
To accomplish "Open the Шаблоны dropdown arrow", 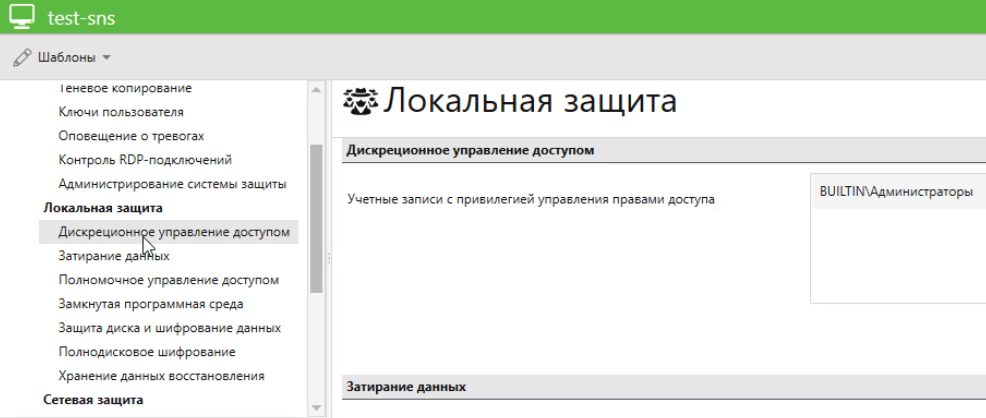I will pyautogui.click(x=106, y=58).
